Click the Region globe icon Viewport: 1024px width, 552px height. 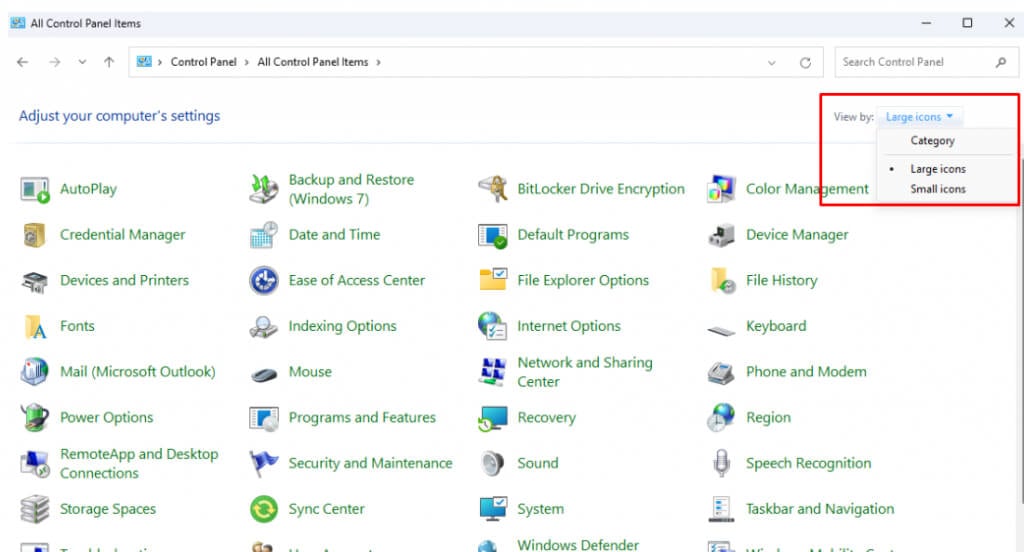pos(721,418)
